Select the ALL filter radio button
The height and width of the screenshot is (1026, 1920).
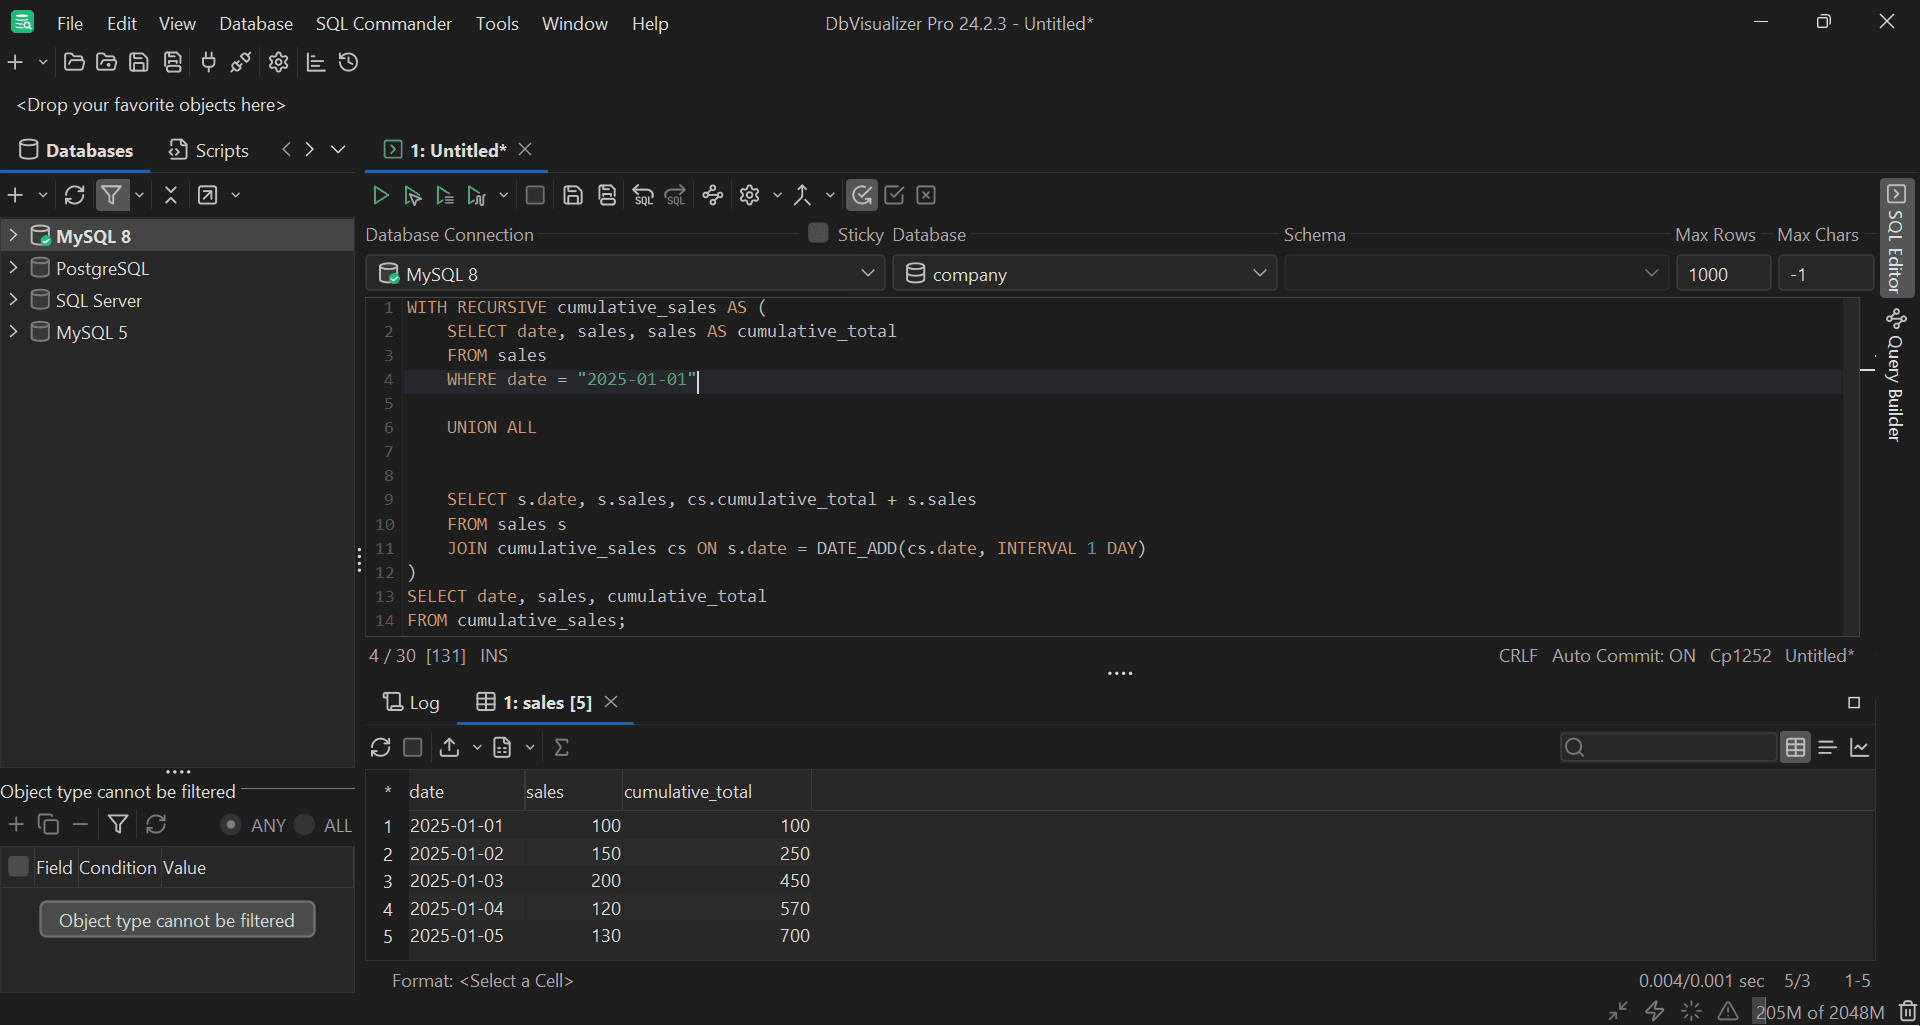click(x=305, y=825)
